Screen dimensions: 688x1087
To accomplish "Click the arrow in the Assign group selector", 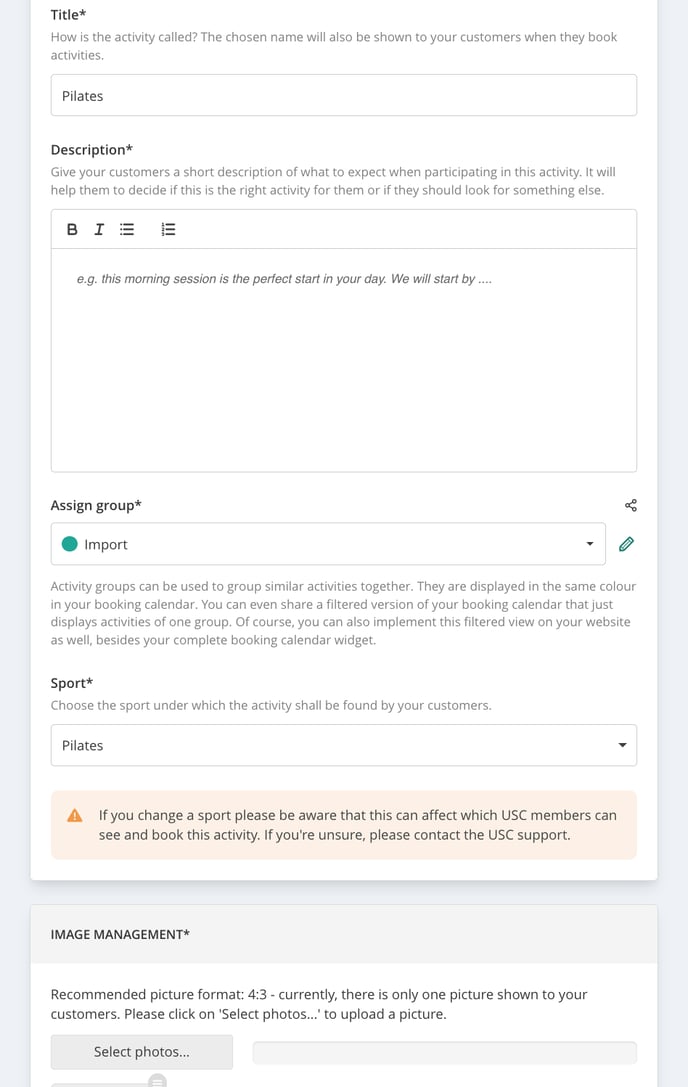I will (x=590, y=544).
